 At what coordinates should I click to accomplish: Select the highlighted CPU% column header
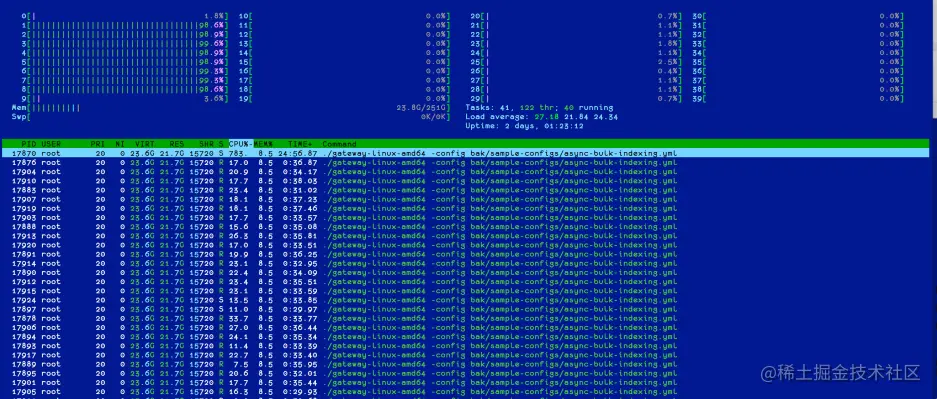coord(240,144)
